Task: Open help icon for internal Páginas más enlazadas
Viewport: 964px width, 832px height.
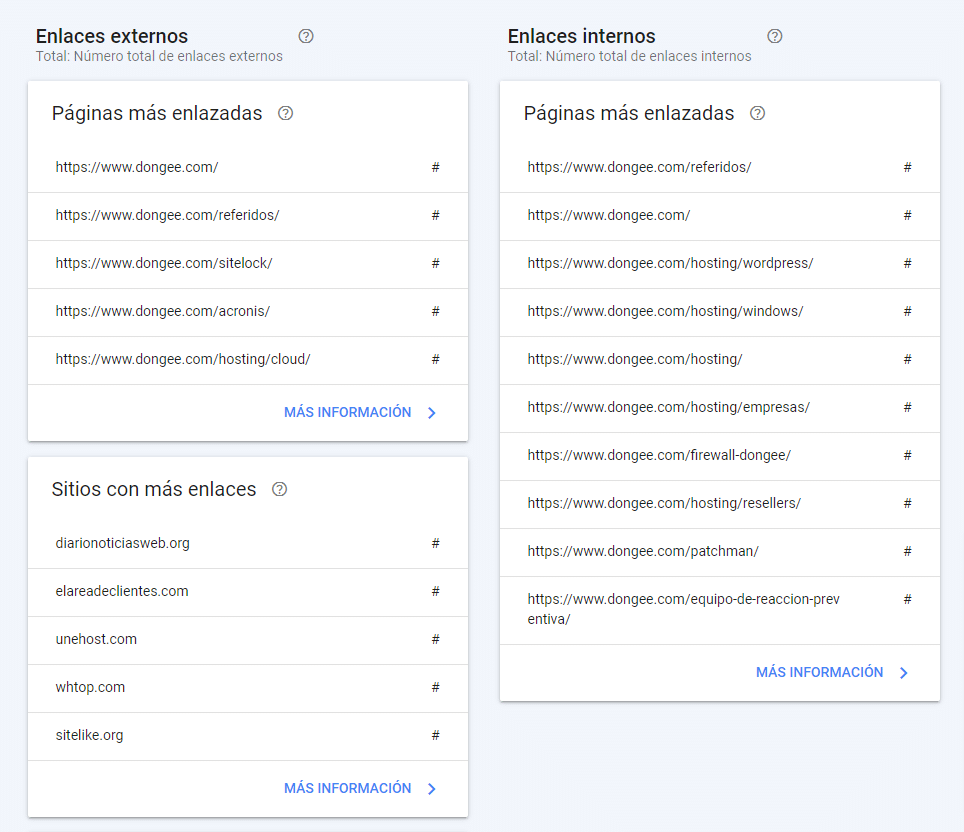Action: tap(757, 113)
